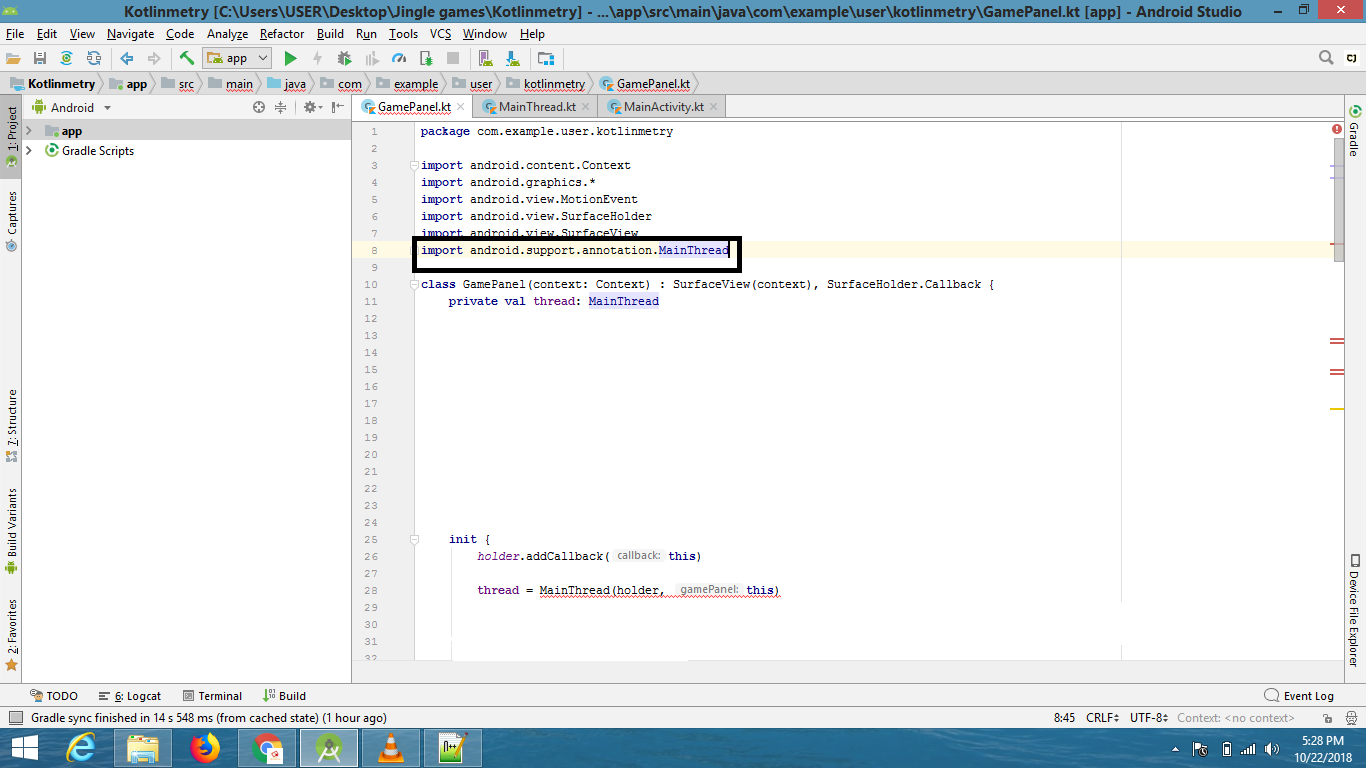Viewport: 1366px width, 768px height.
Task: Open the Android Profiler icon
Action: tap(399, 58)
